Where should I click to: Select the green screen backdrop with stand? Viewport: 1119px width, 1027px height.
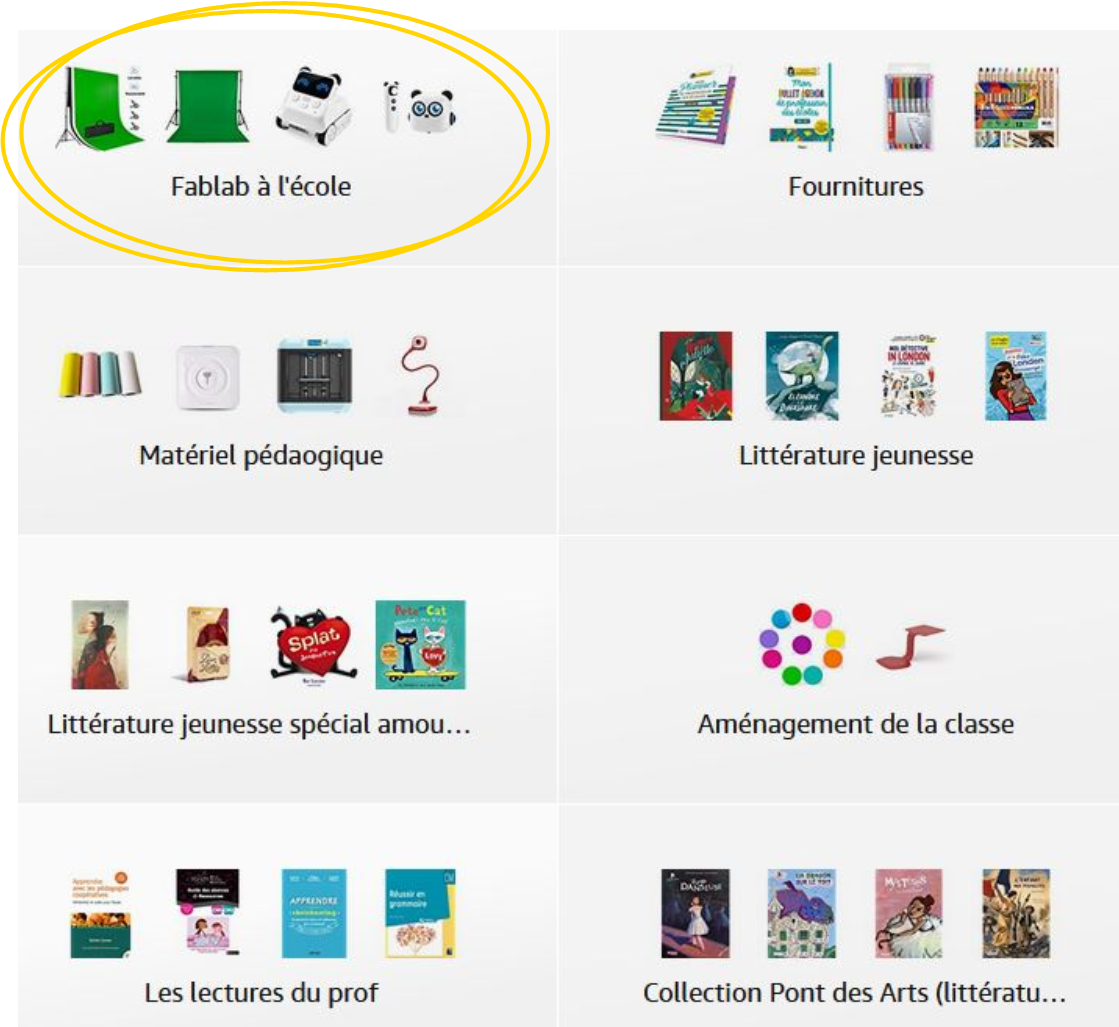(208, 106)
